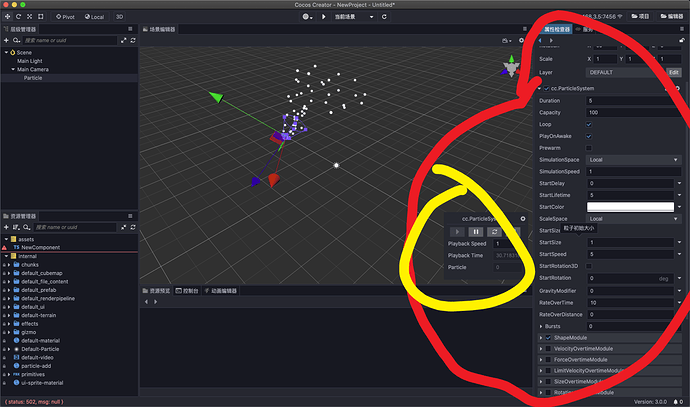Image resolution: width=690 pixels, height=407 pixels.
Task: Select the Particle node in hierarchy
Action: pos(33,78)
